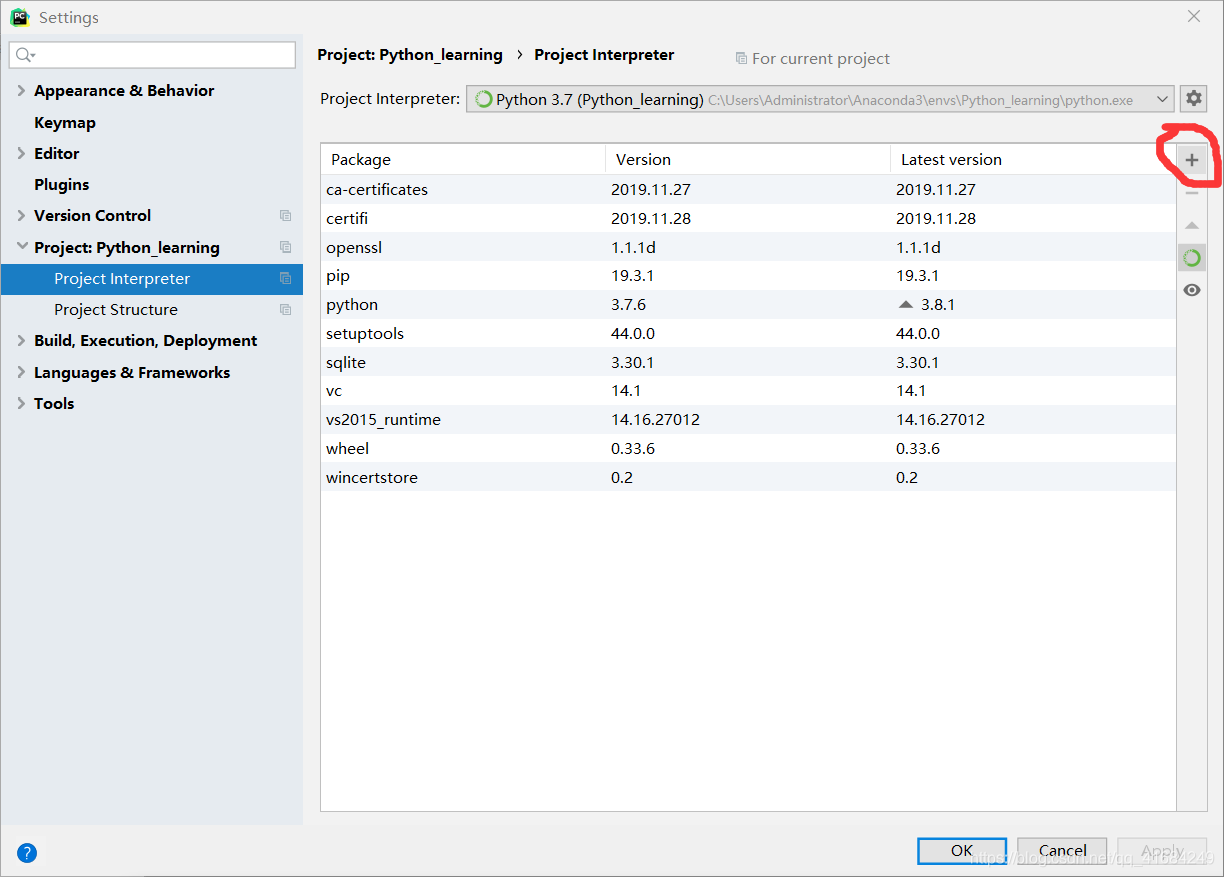The width and height of the screenshot is (1224, 877).
Task: Sort by the Version column header
Action: (748, 160)
